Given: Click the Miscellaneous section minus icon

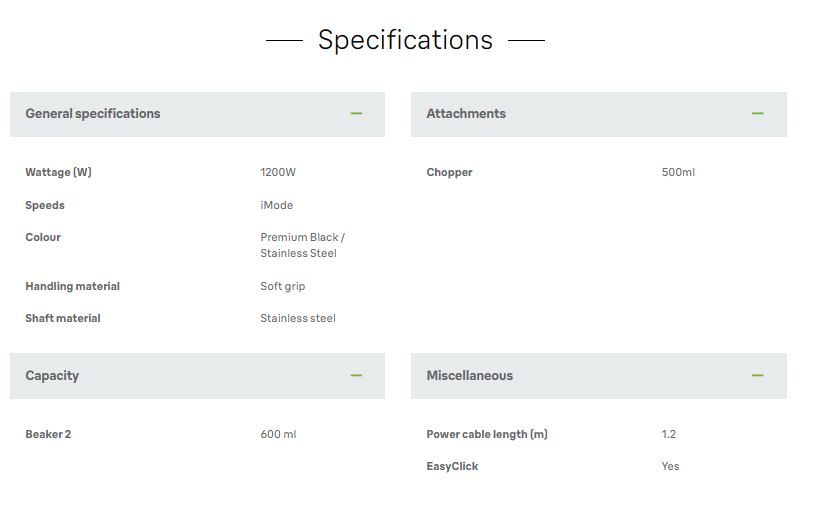Looking at the screenshot, I should (757, 376).
